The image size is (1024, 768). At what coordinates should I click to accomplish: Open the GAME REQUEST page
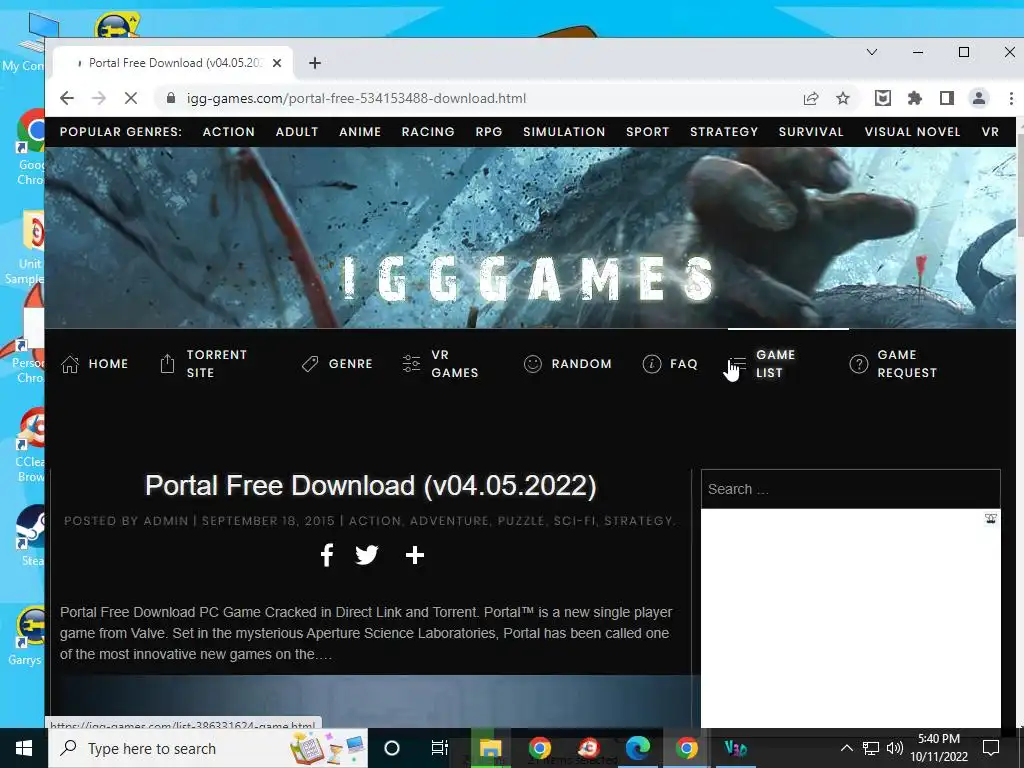(893, 364)
